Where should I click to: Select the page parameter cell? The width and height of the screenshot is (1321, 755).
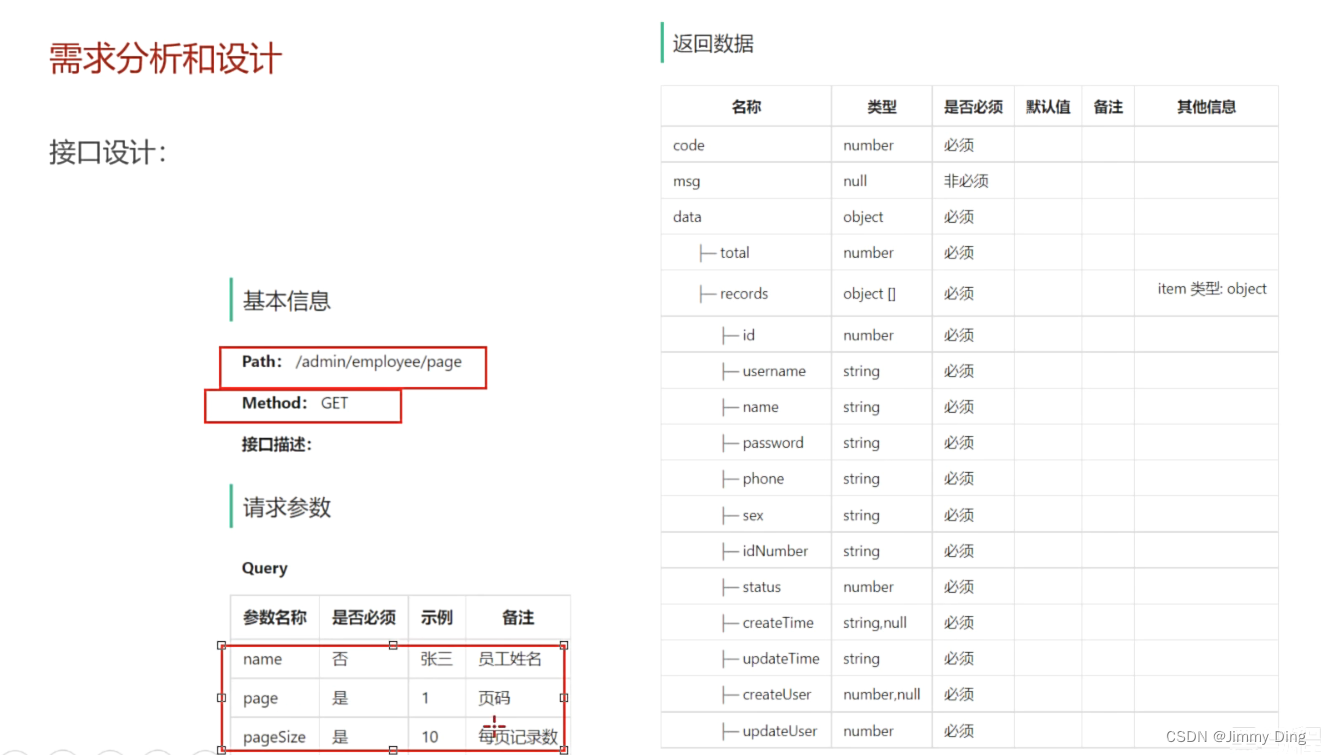pyautogui.click(x=260, y=698)
